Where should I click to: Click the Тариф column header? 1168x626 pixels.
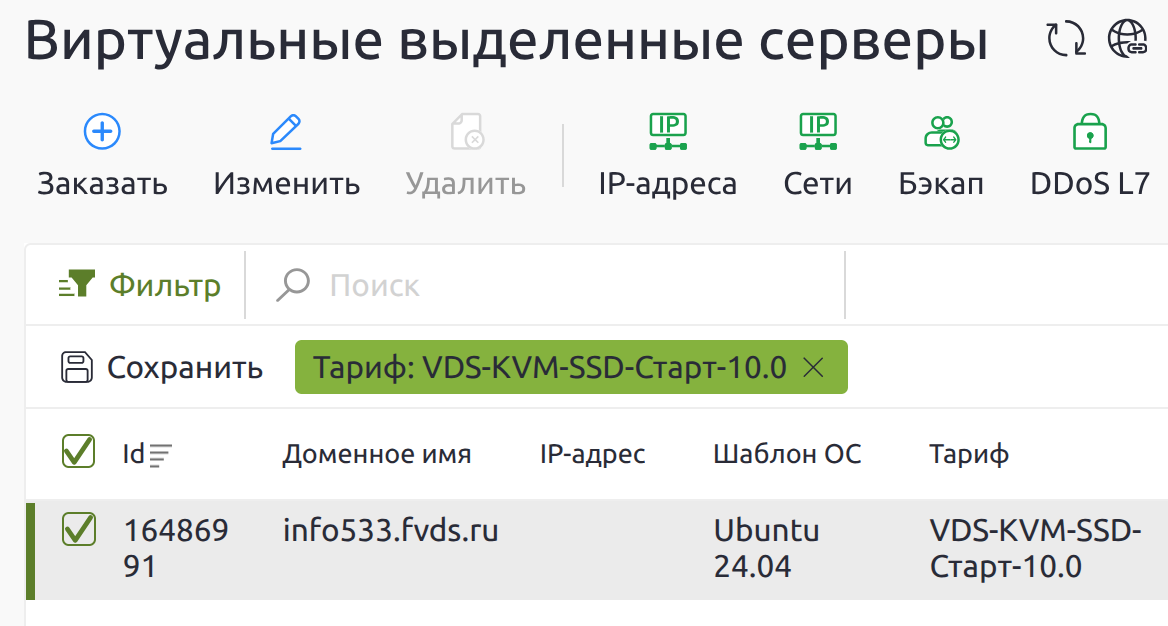click(969, 455)
